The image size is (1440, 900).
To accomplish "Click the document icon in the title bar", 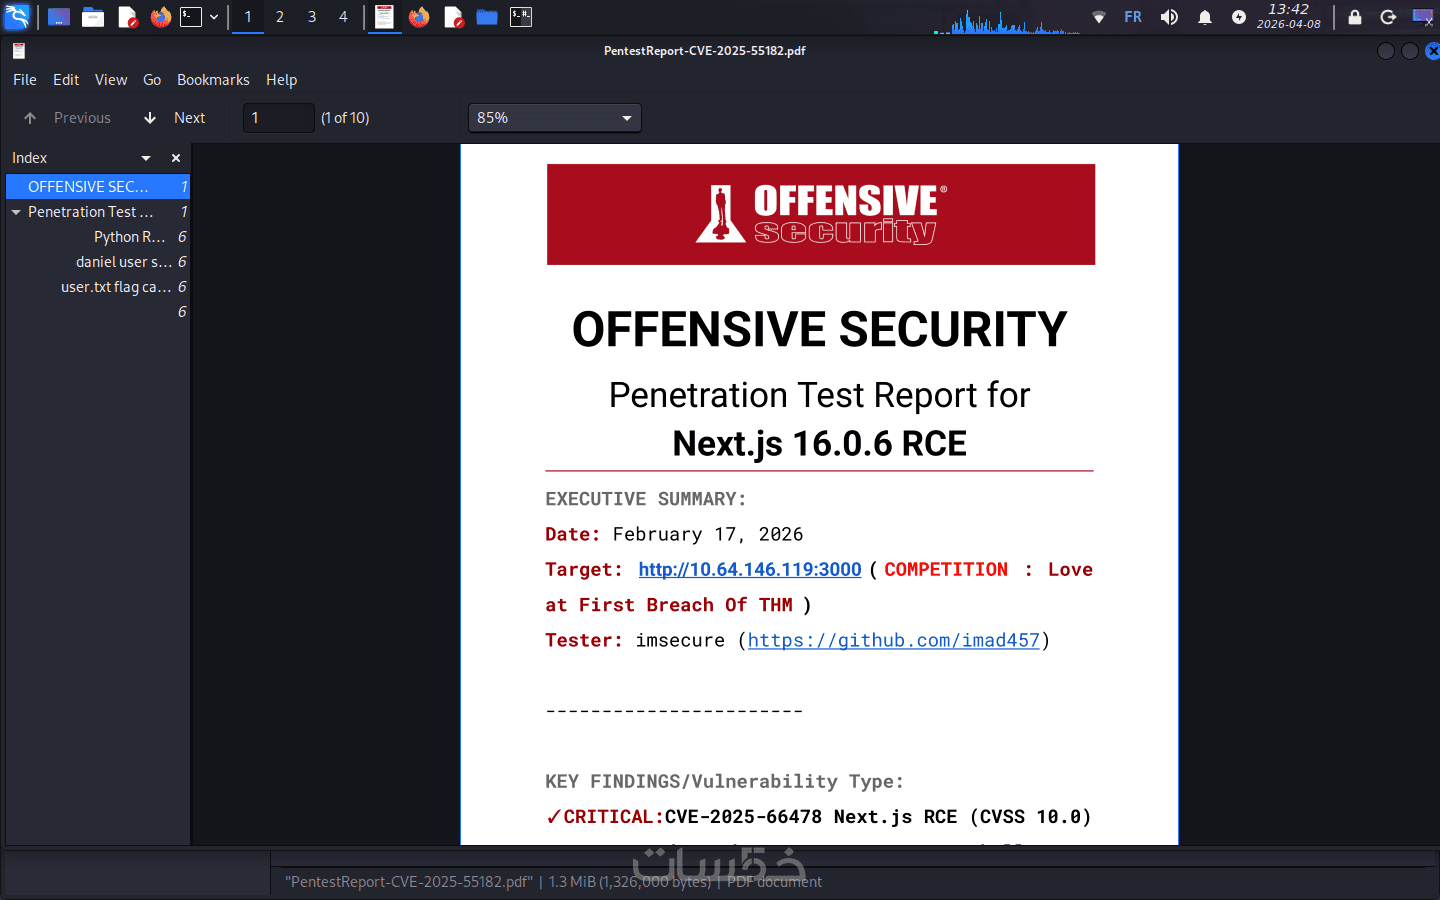I will pyautogui.click(x=19, y=51).
